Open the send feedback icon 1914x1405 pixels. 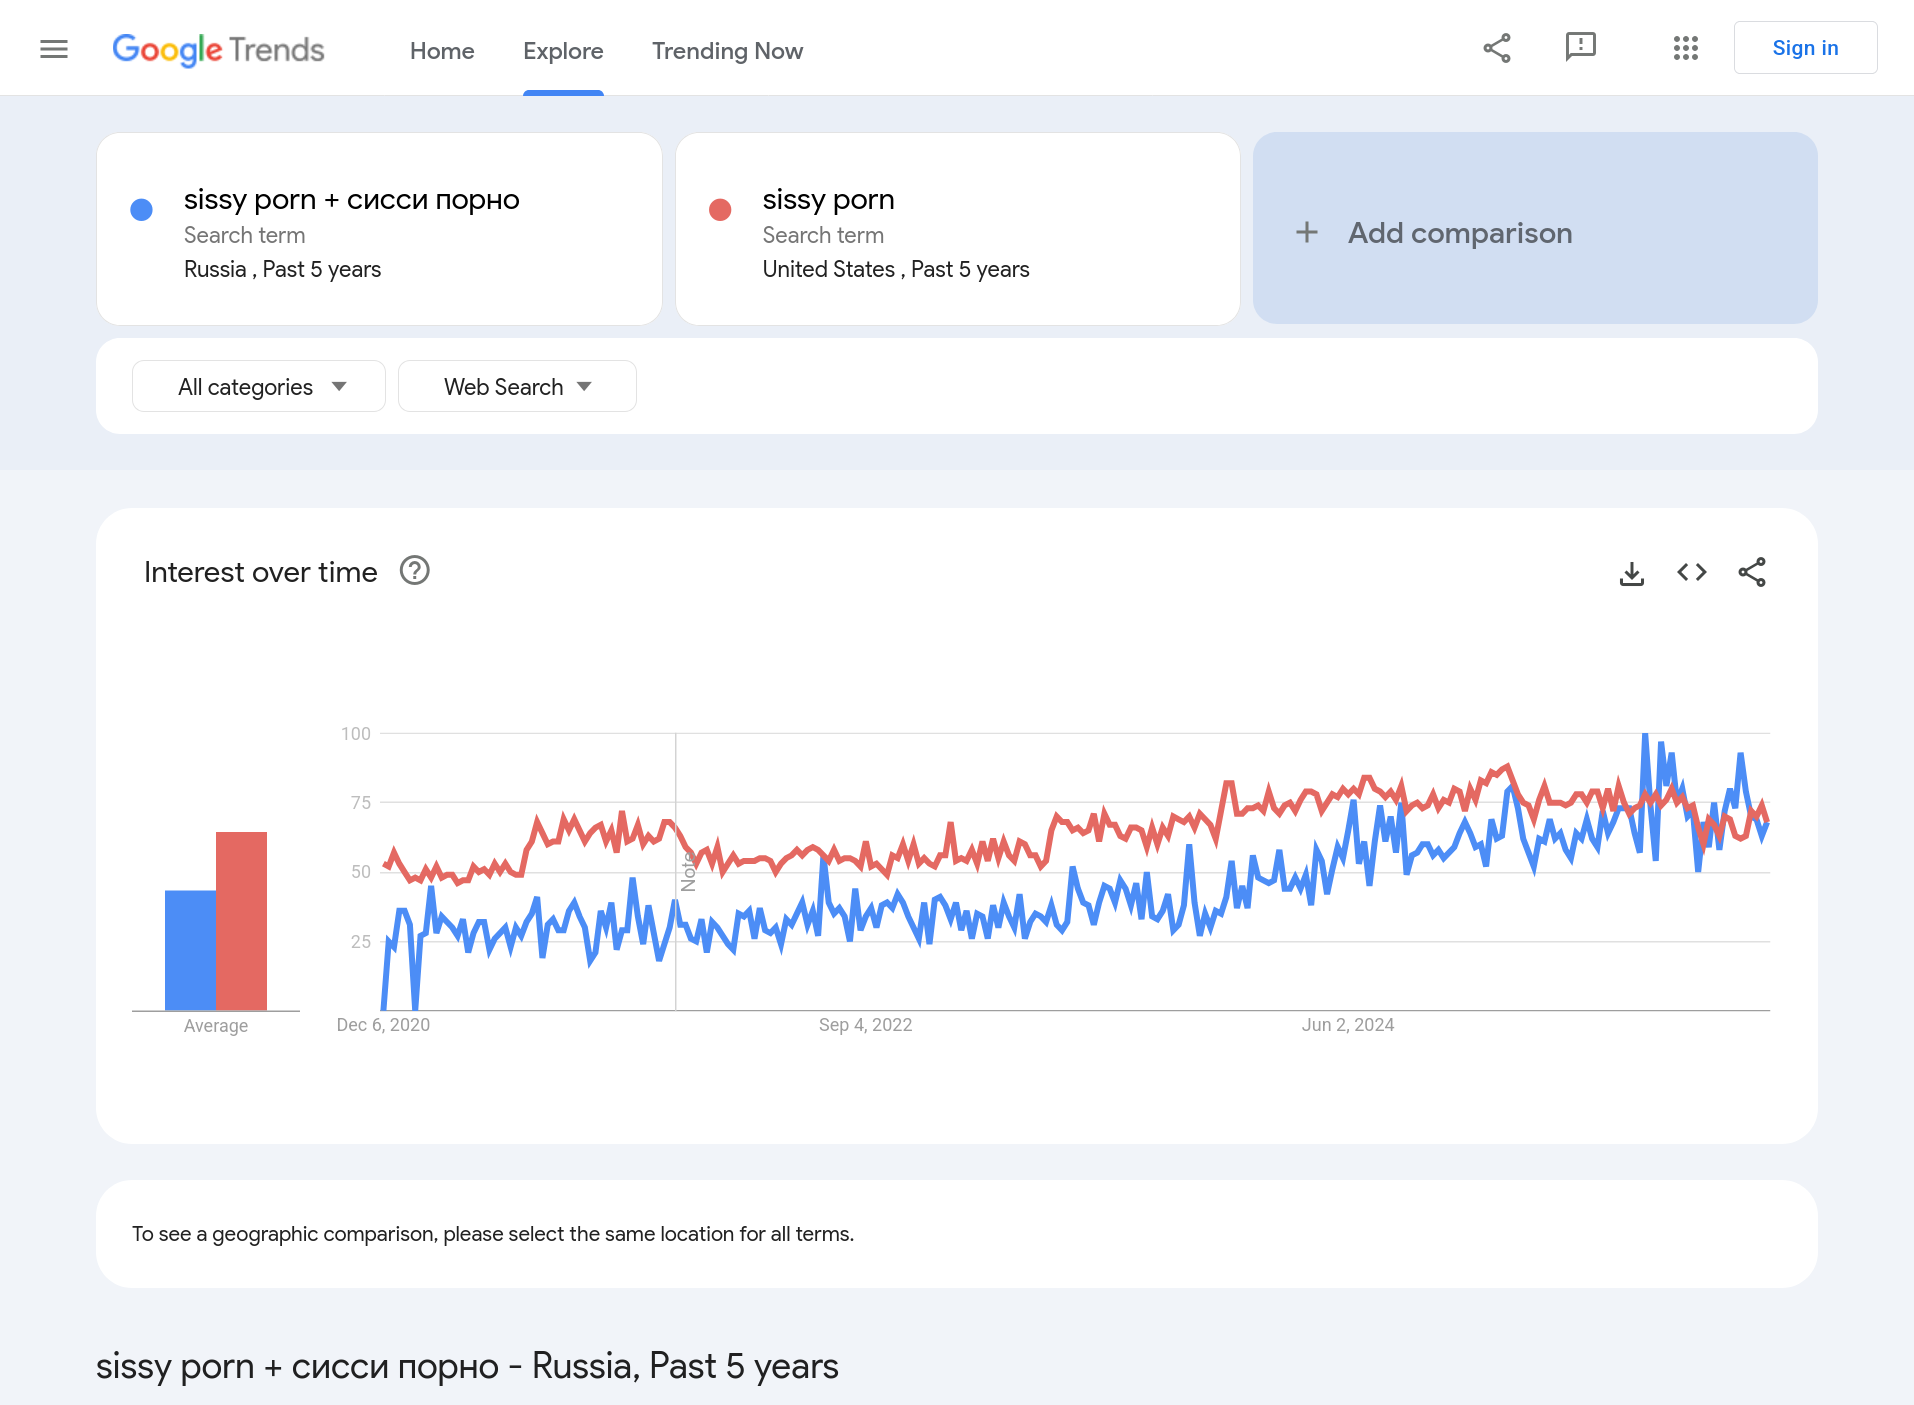click(x=1580, y=47)
